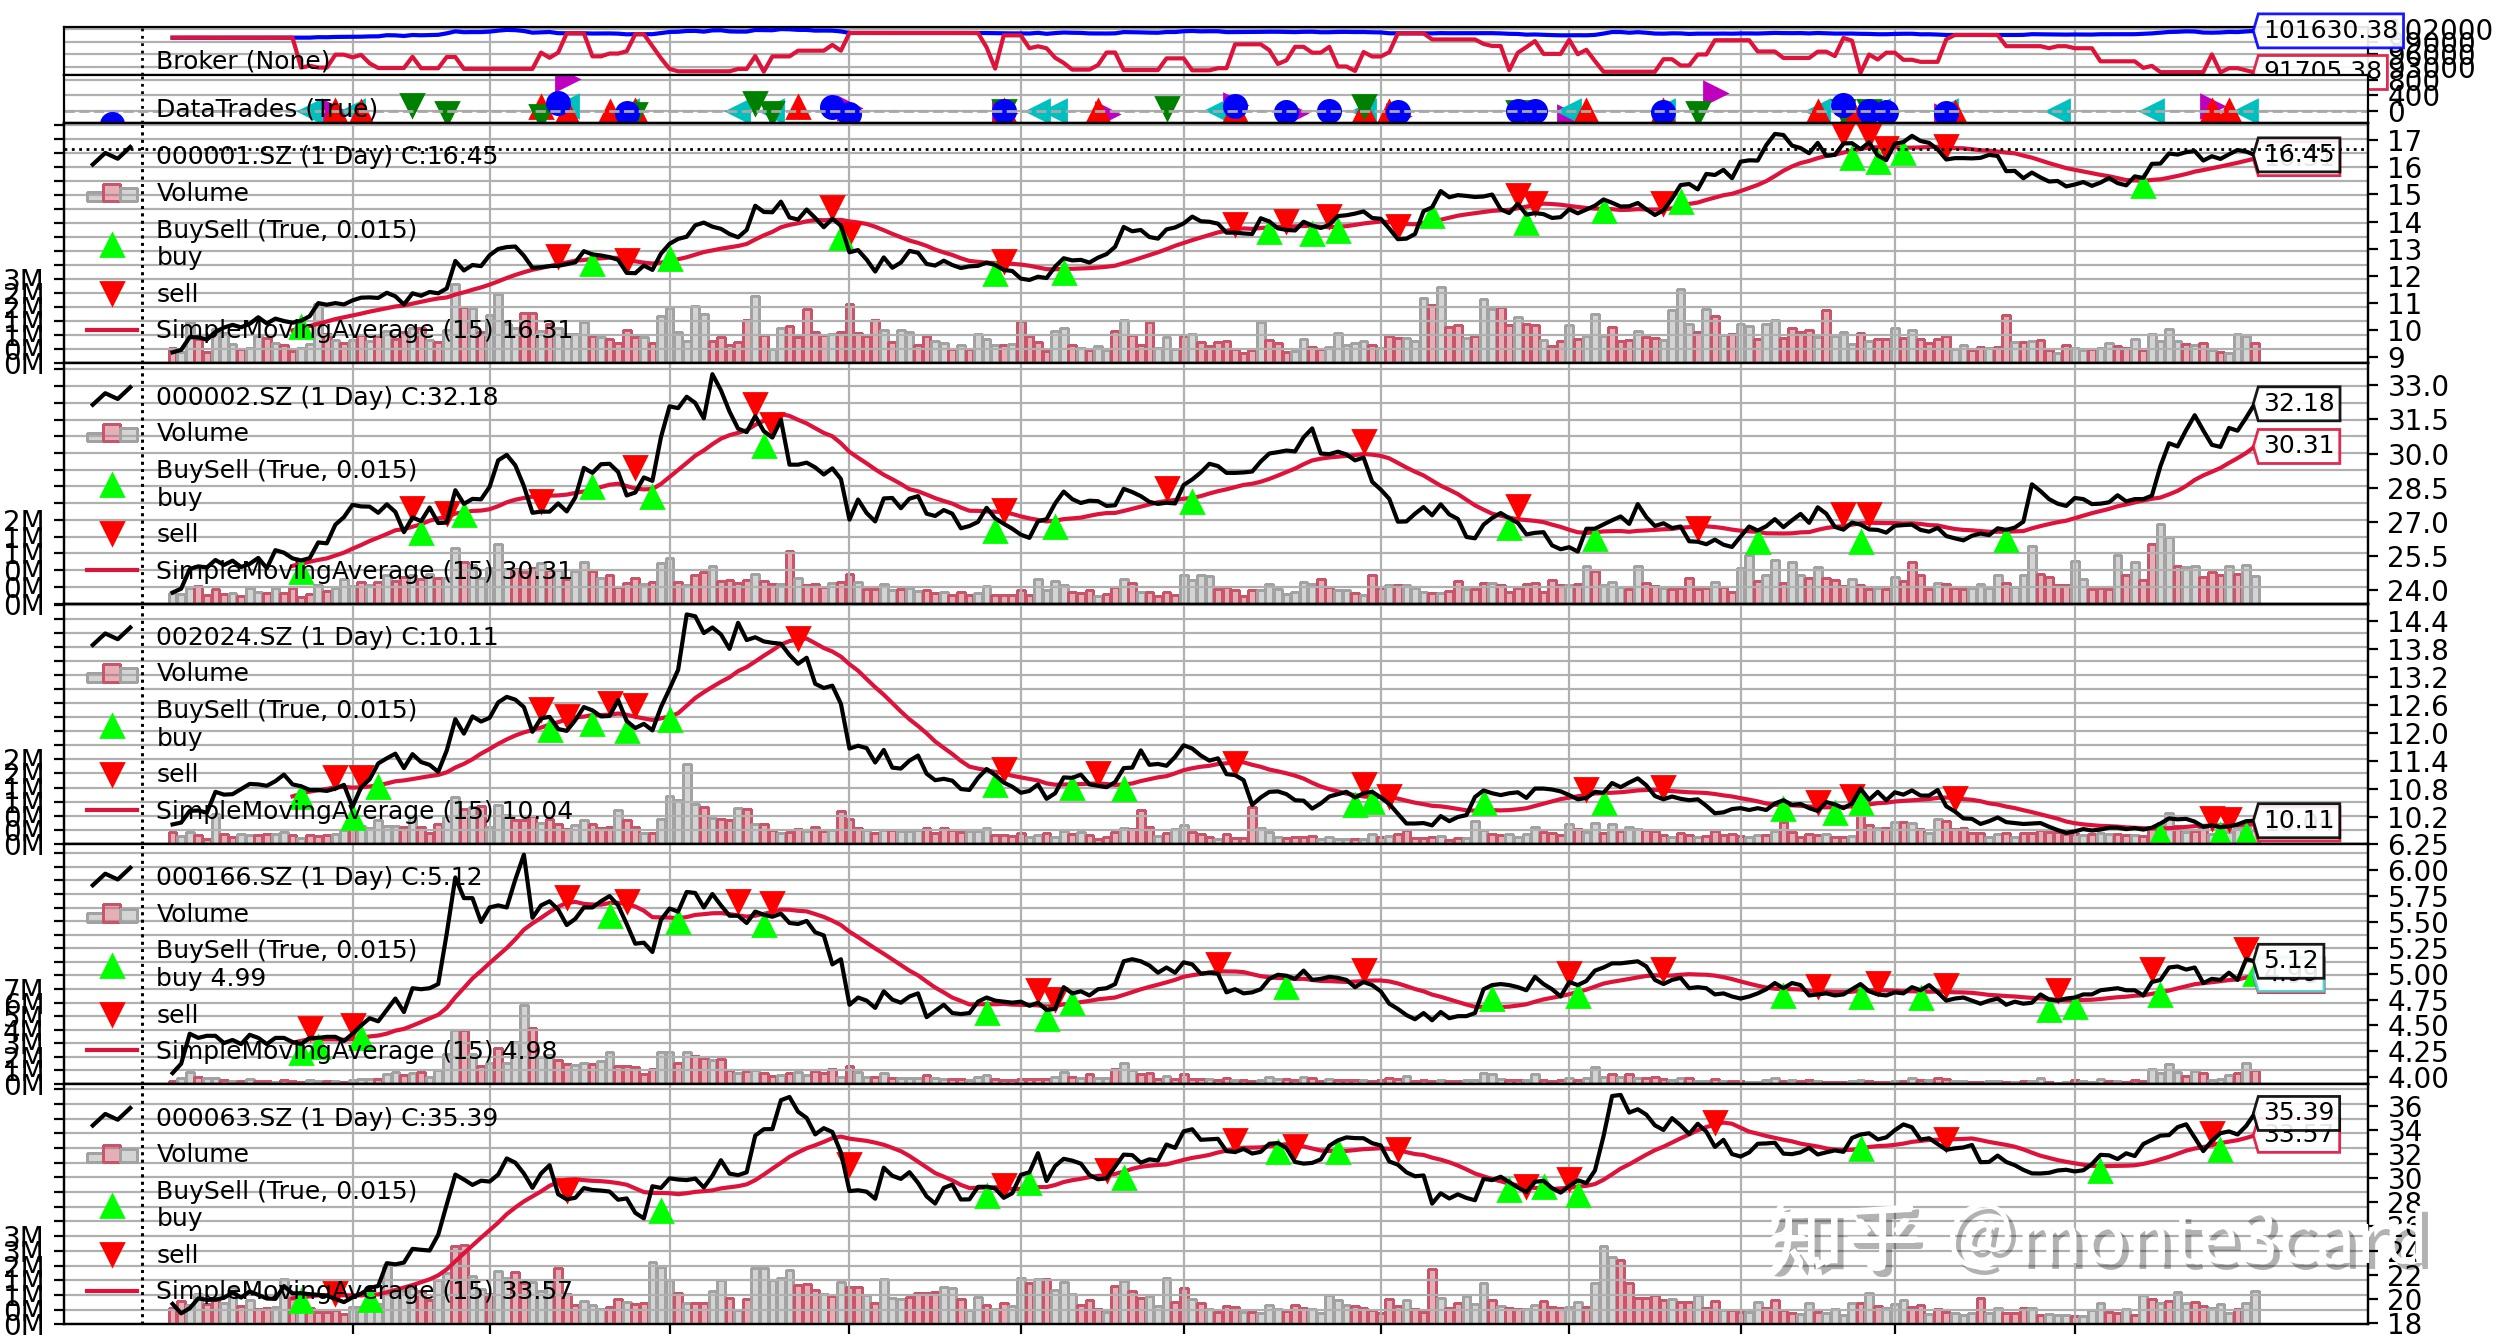Screen dimensions: 2496x1342
Task: Click the red 30.31 moving average value tag
Action: point(2297,445)
